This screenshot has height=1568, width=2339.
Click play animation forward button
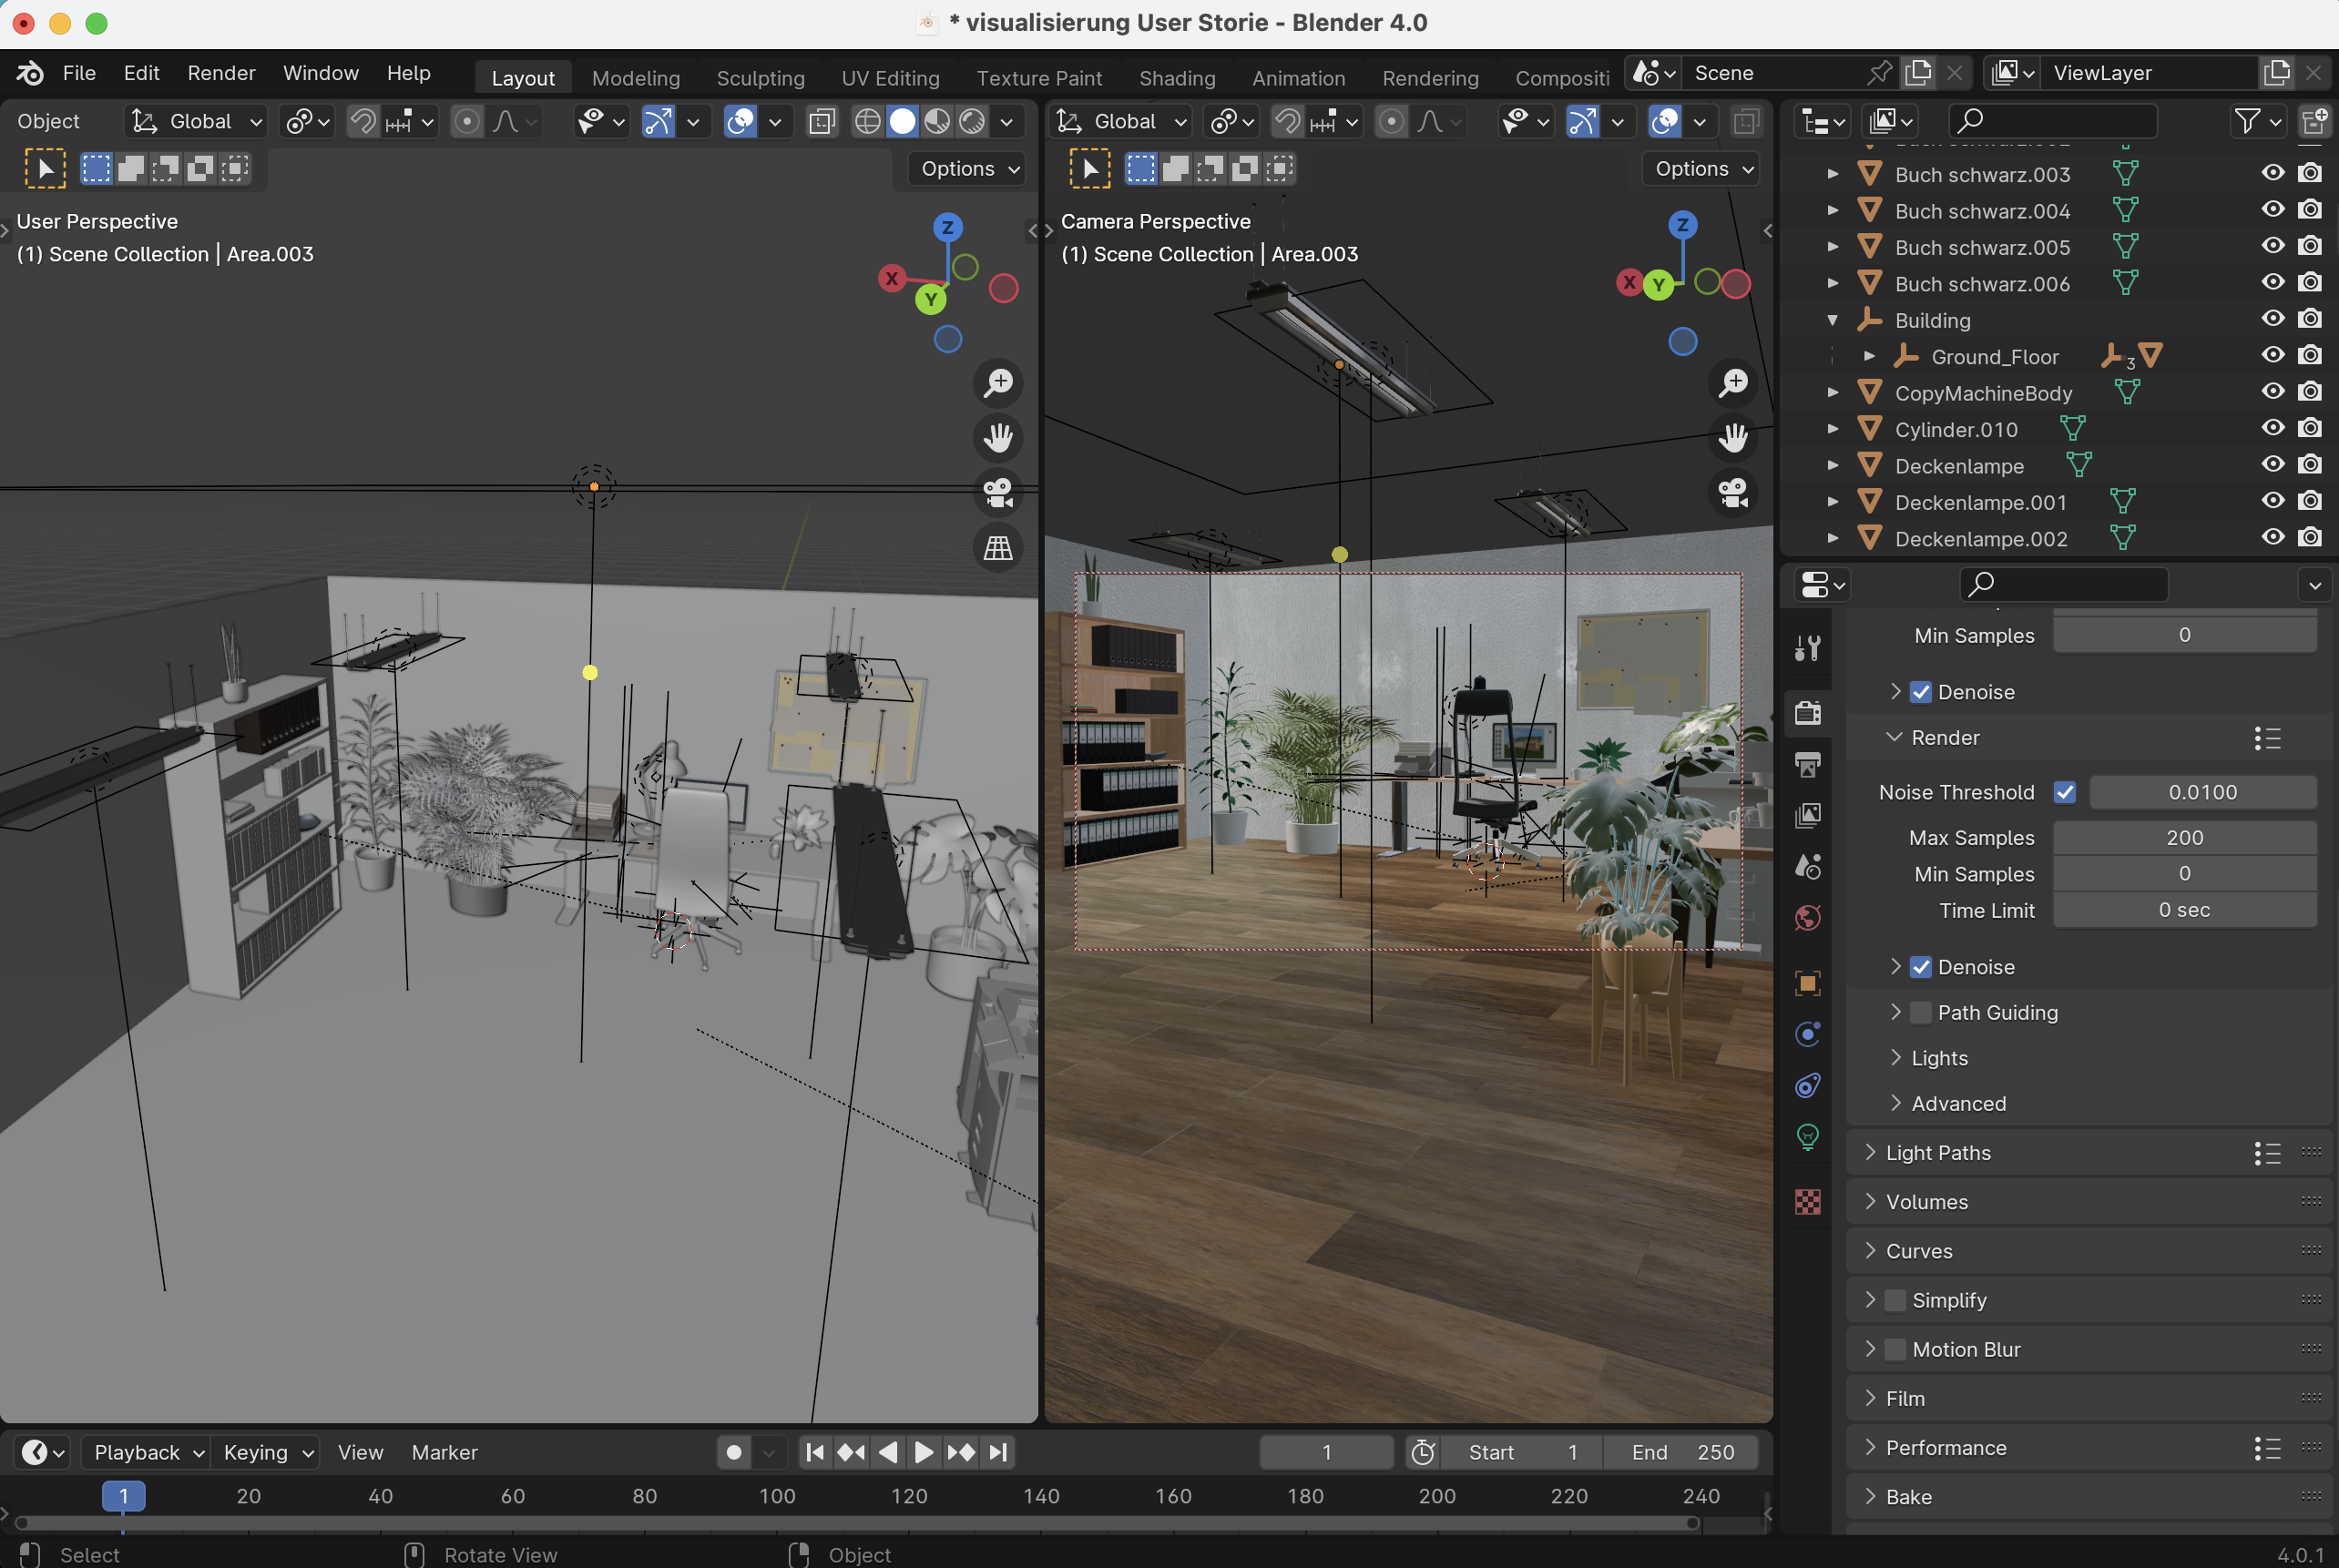pyautogui.click(x=923, y=1452)
